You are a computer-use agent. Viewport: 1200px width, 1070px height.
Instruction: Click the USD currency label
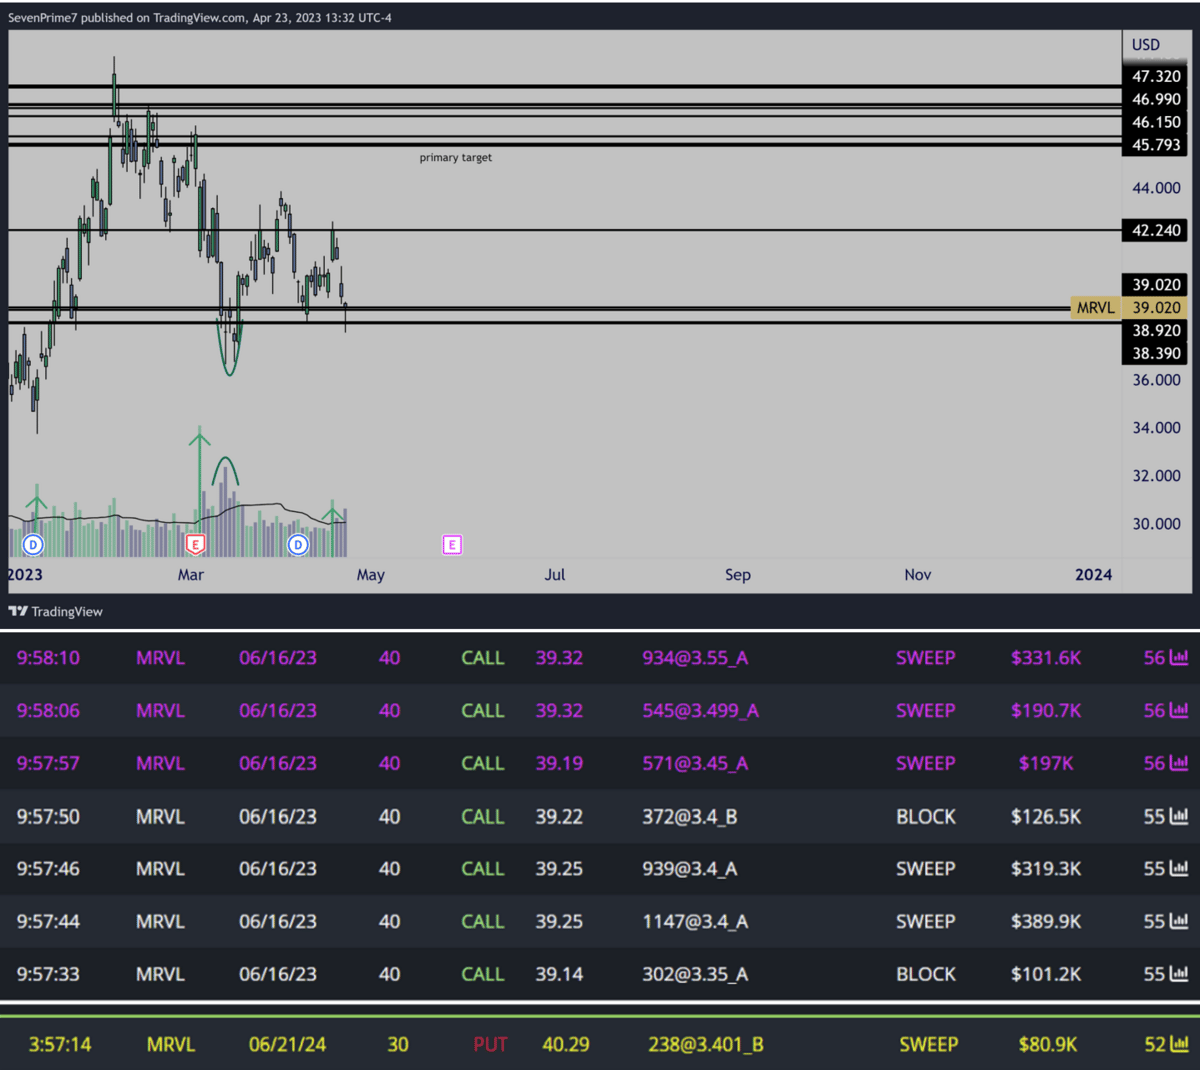[x=1146, y=45]
